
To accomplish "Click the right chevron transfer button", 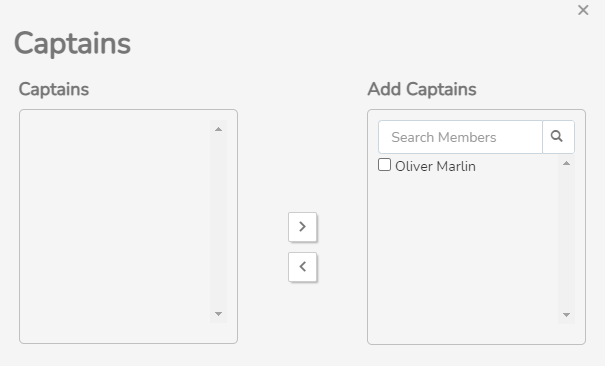I will point(302,227).
